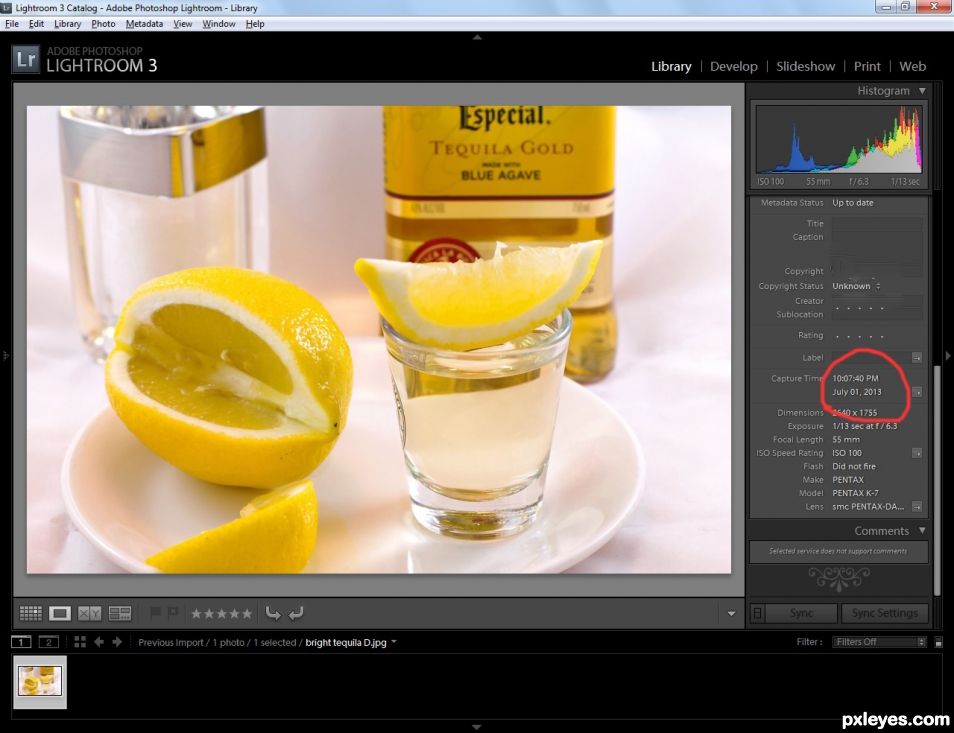Set a one-star rating in the toolbar
This screenshot has height=733, width=954.
[196, 614]
